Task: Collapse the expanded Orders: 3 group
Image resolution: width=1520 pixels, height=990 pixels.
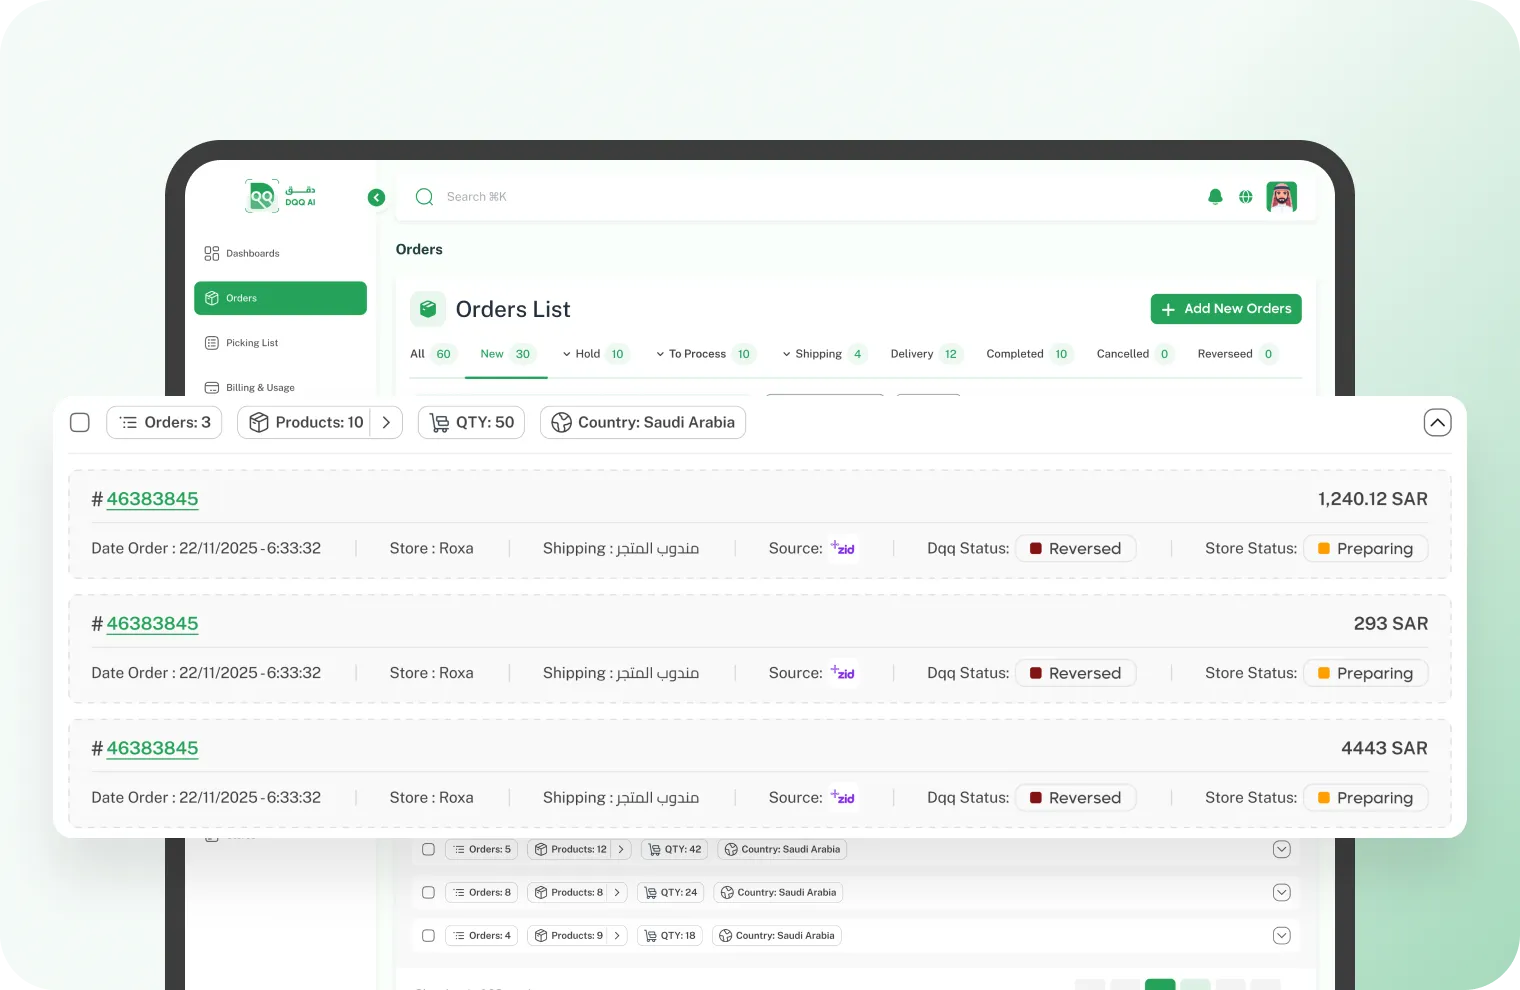Action: pos(1437,423)
